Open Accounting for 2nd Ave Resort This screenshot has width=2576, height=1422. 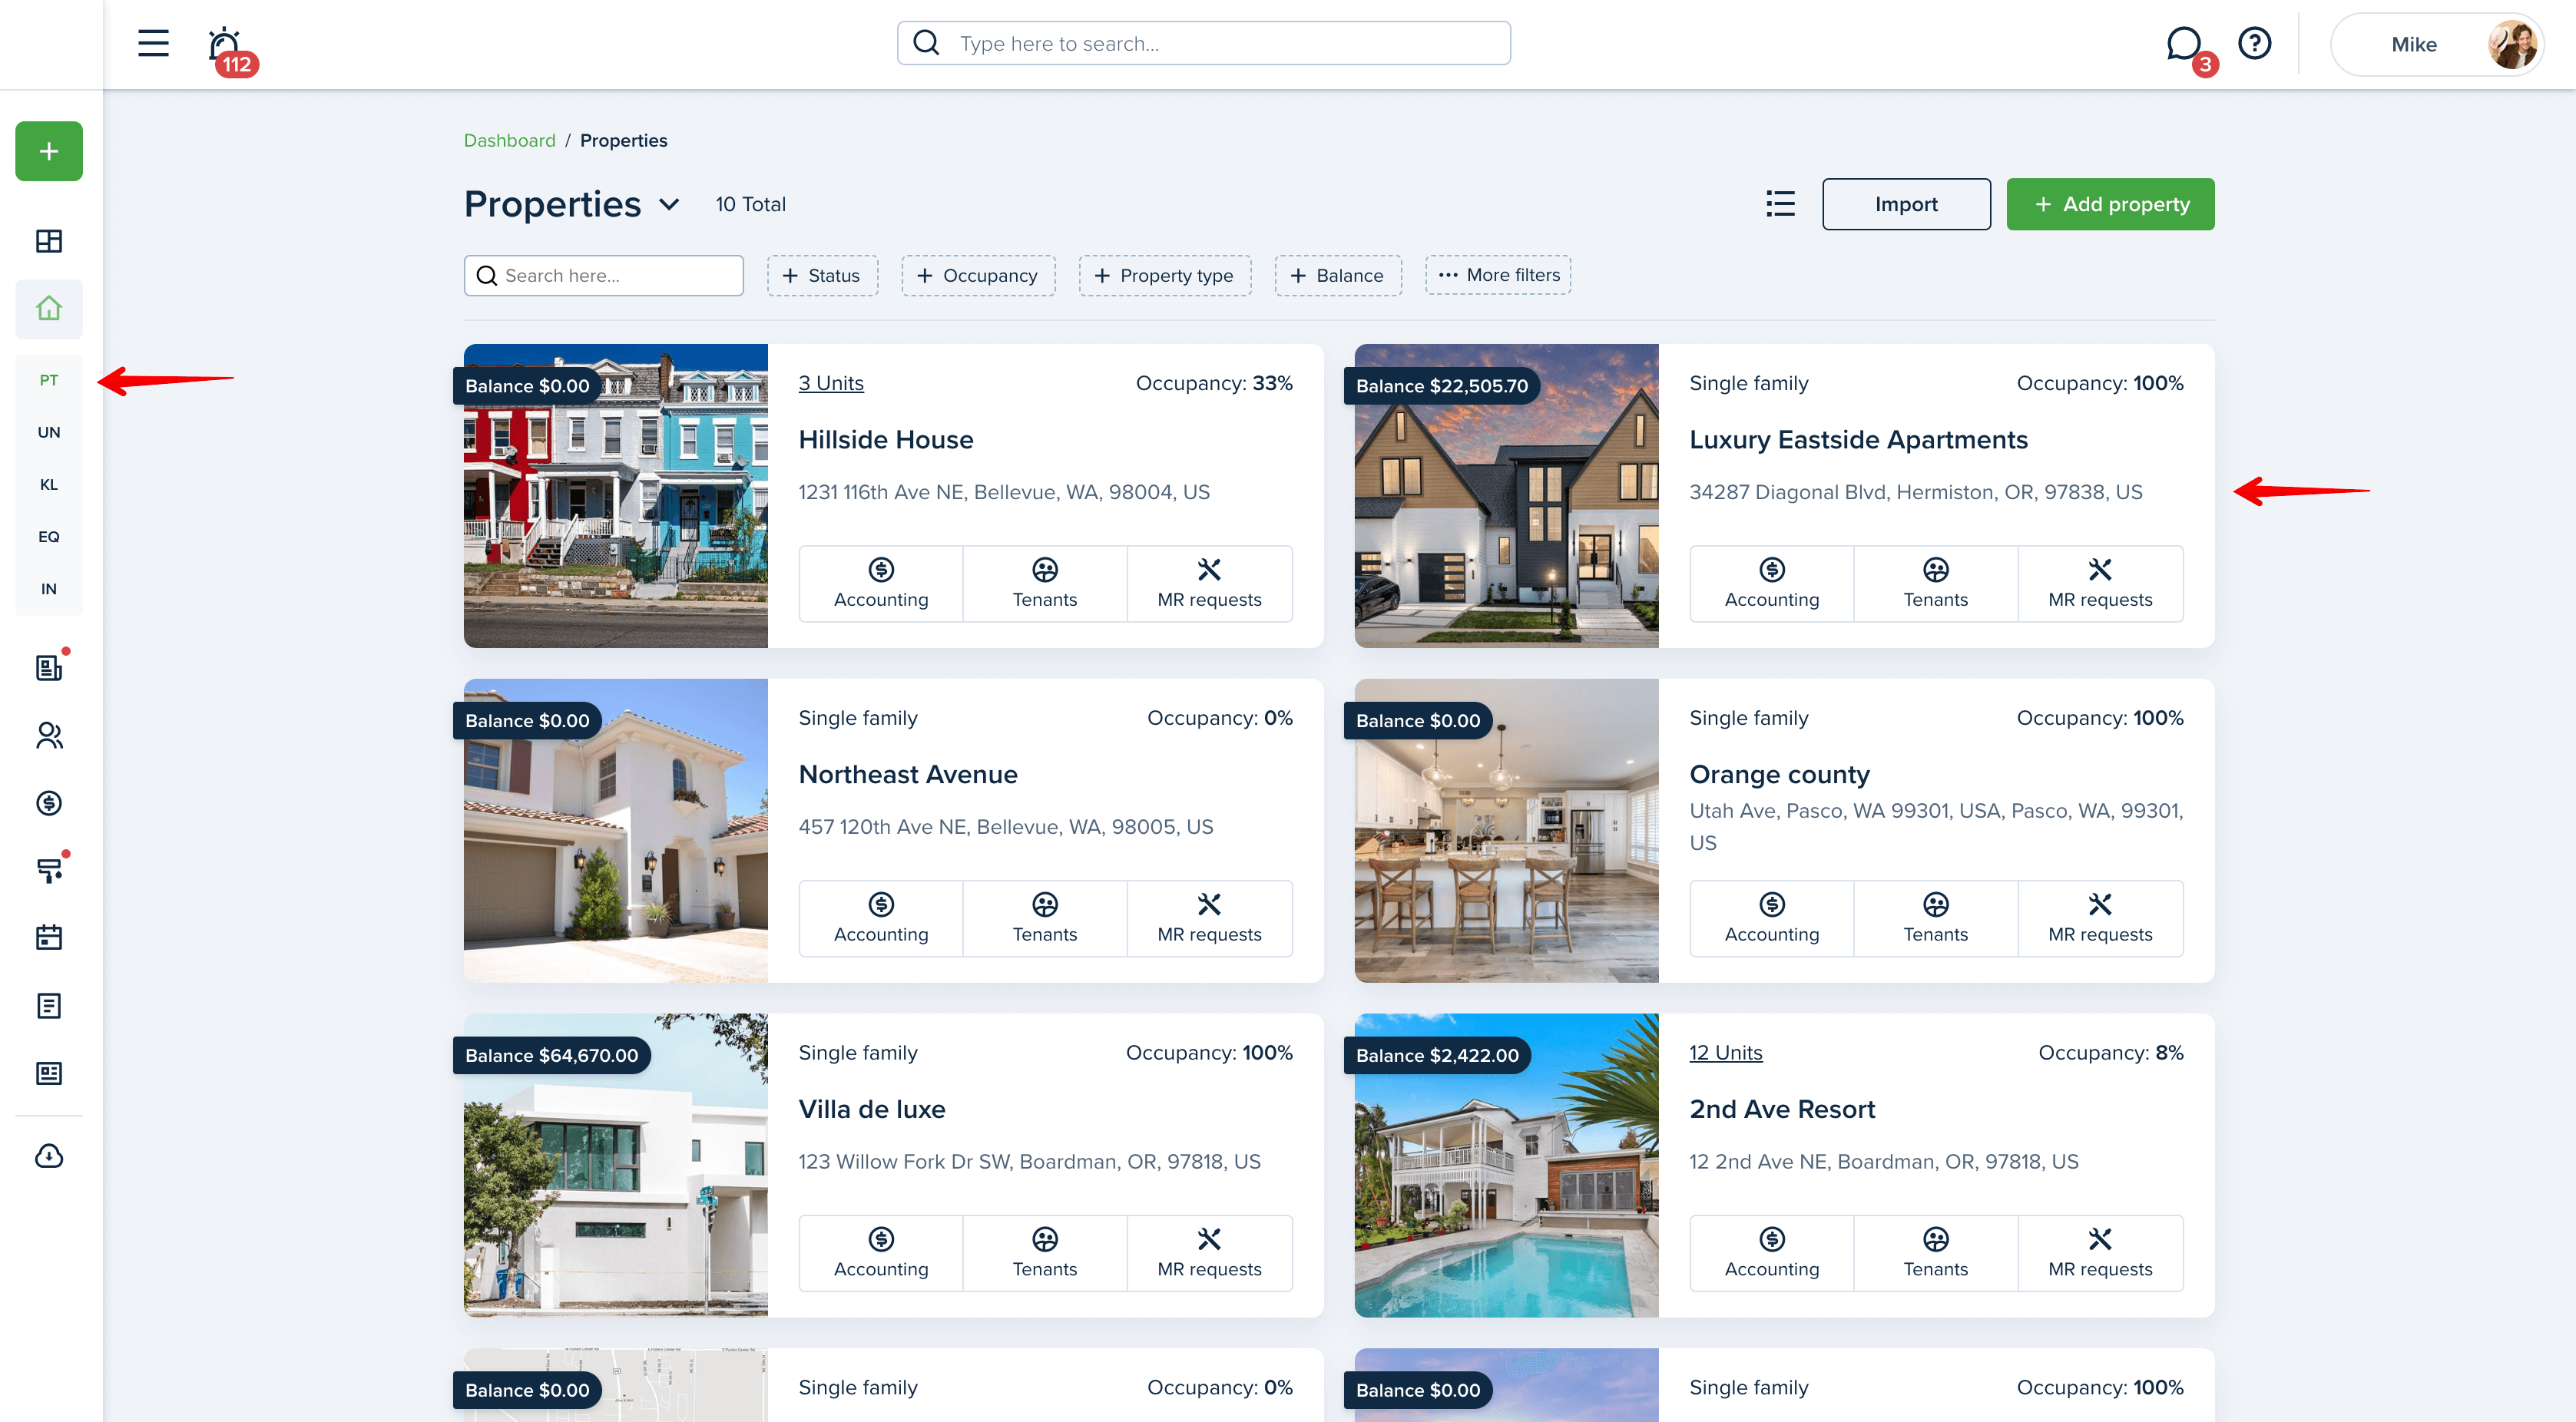click(x=1772, y=1254)
